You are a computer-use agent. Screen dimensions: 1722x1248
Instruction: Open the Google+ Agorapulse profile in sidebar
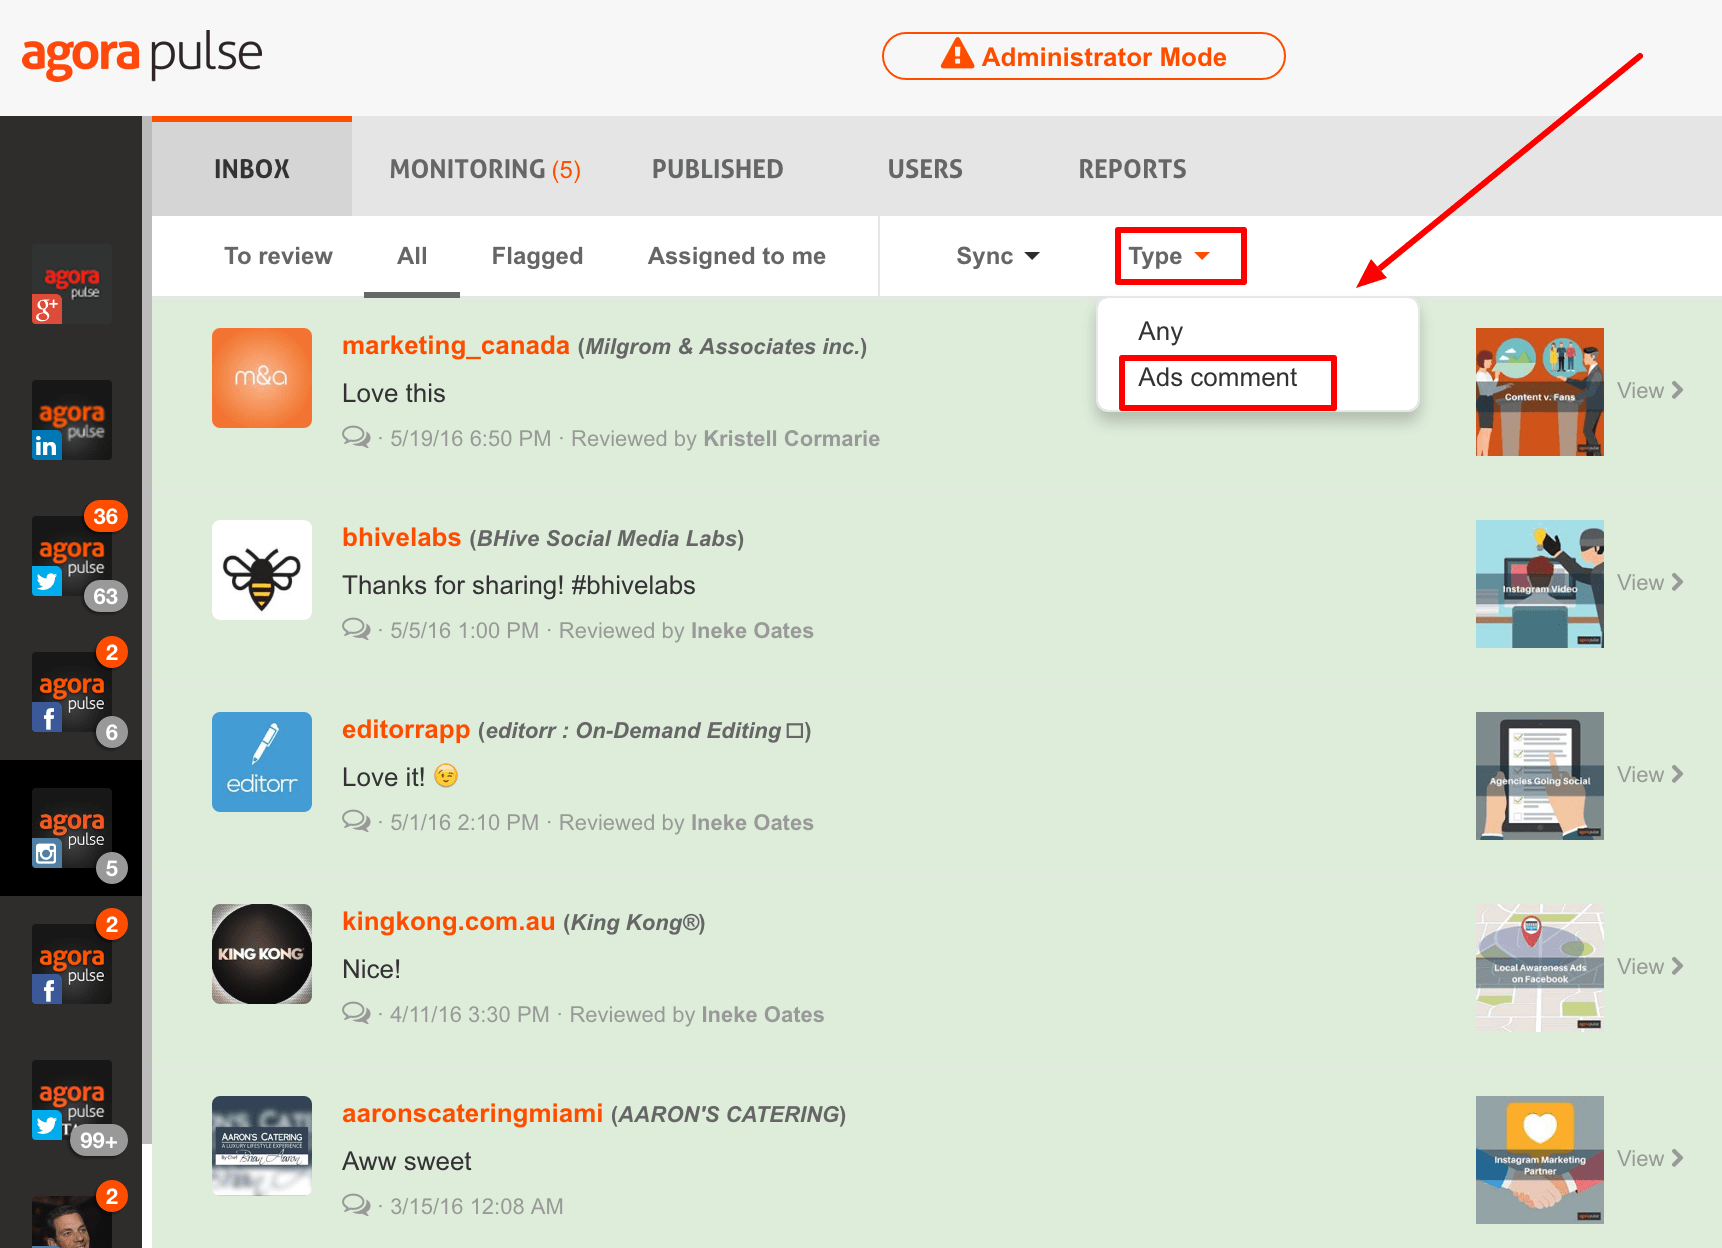click(71, 285)
